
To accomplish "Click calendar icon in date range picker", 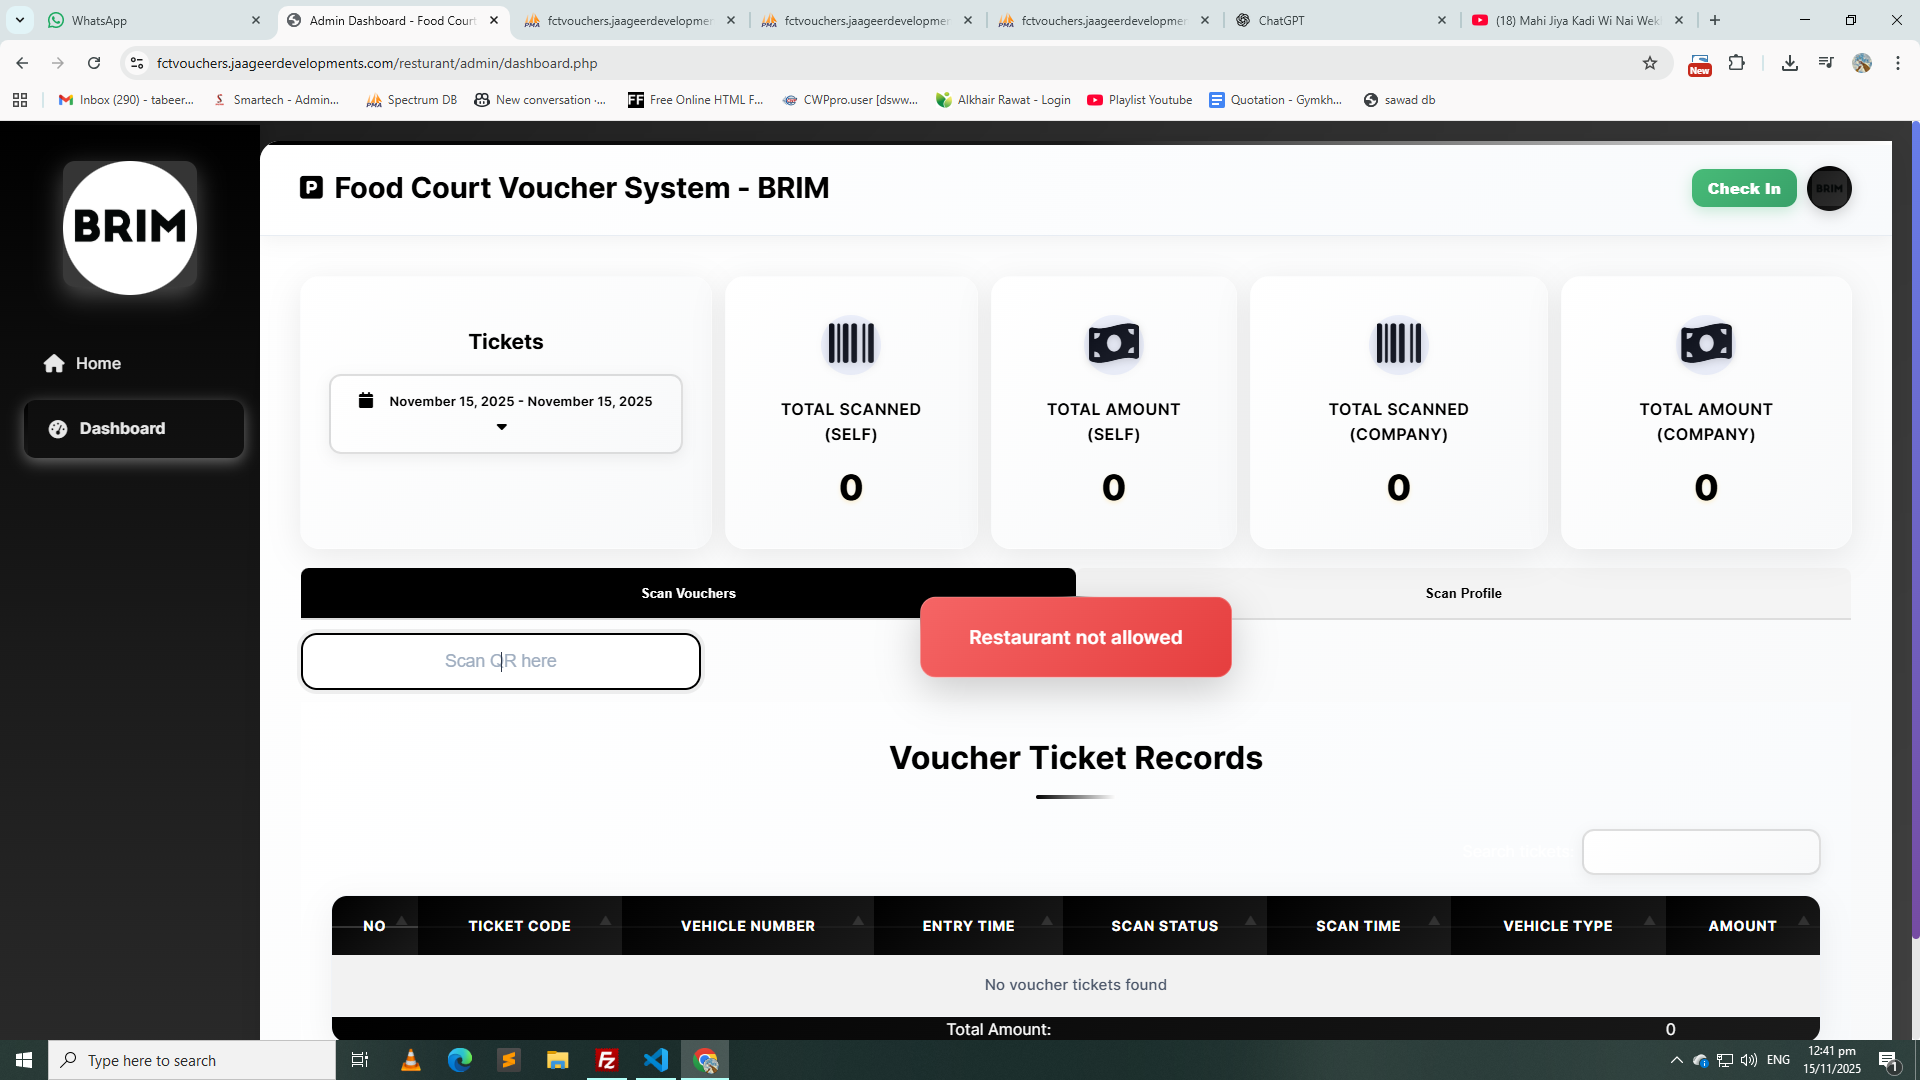I will (x=366, y=401).
